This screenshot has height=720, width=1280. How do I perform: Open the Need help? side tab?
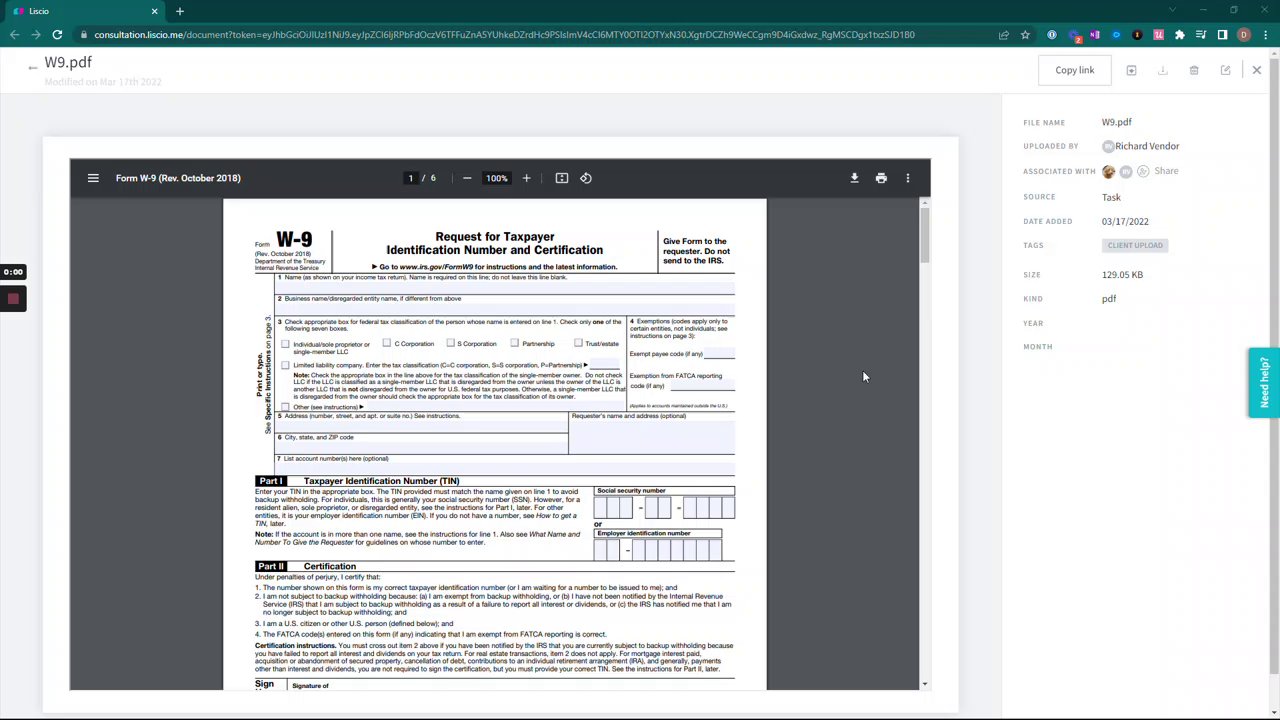[x=1264, y=382]
